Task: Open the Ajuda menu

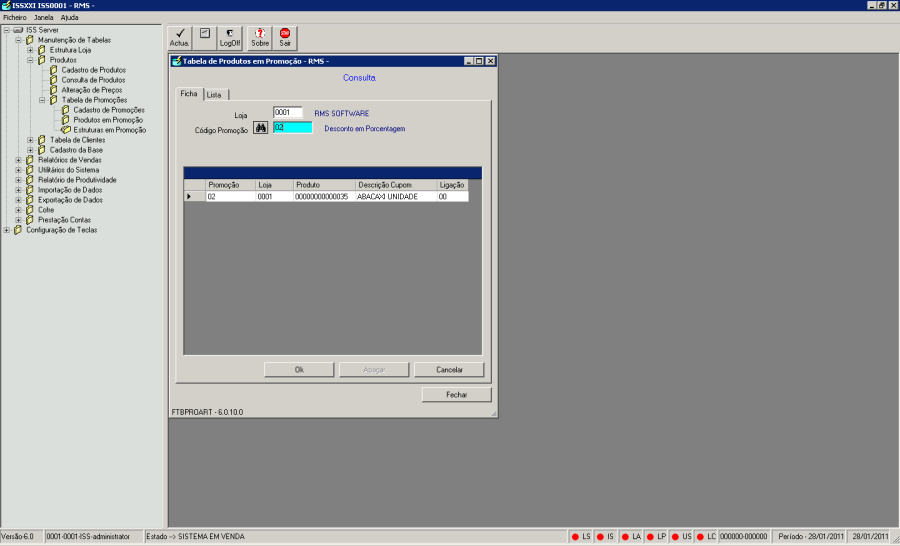Action: [x=69, y=18]
